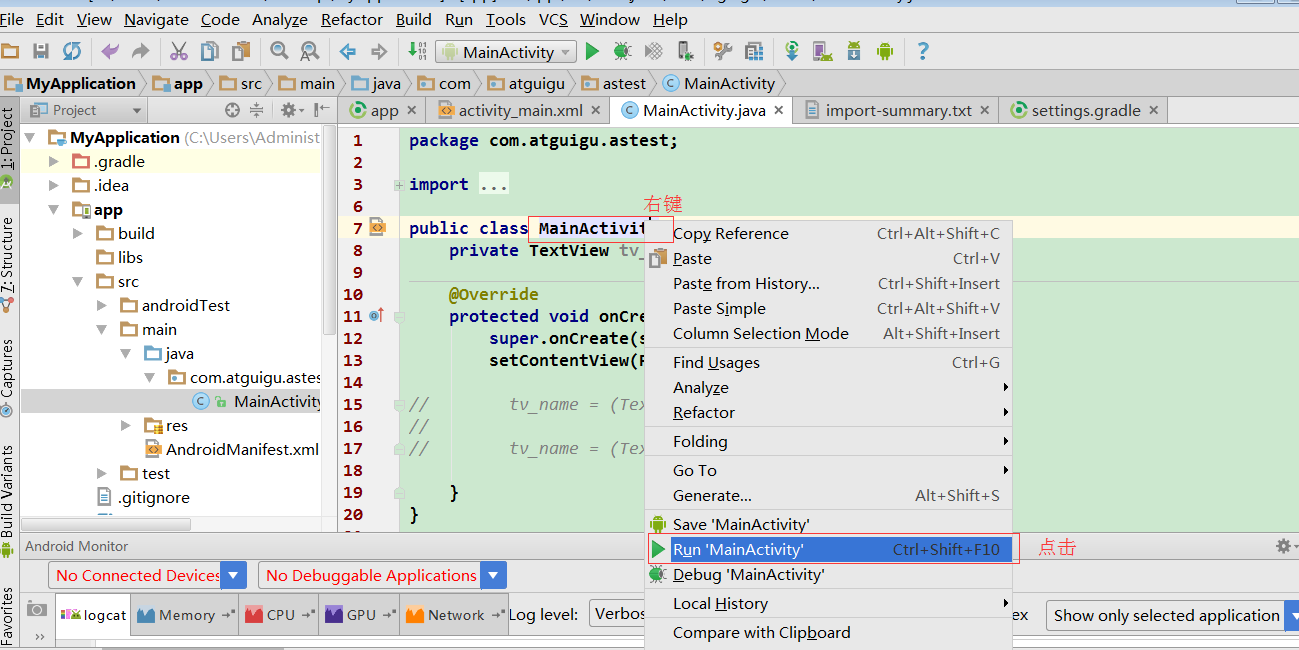
Task: Open the No Debuggable Applications dropdown
Action: pos(493,575)
